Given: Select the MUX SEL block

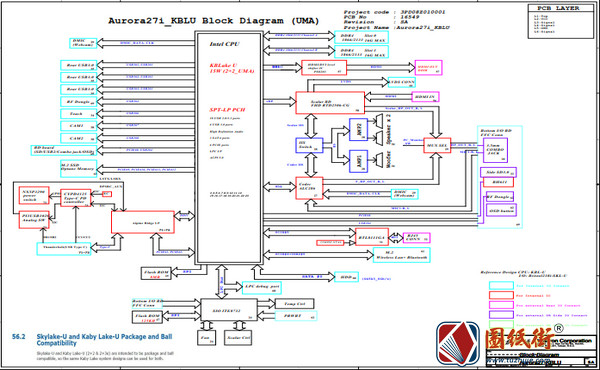Looking at the screenshot, I should click(x=437, y=145).
